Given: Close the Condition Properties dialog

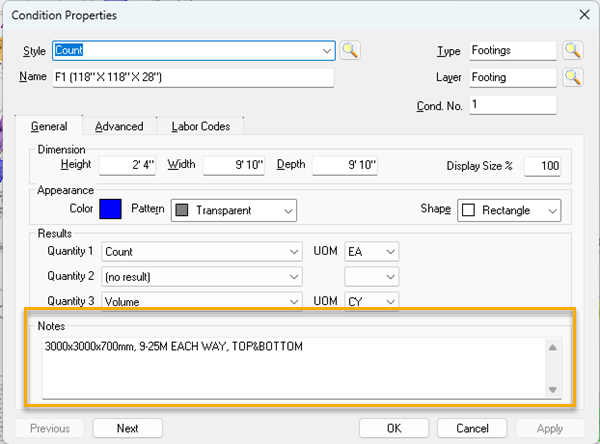Looking at the screenshot, I should (584, 15).
